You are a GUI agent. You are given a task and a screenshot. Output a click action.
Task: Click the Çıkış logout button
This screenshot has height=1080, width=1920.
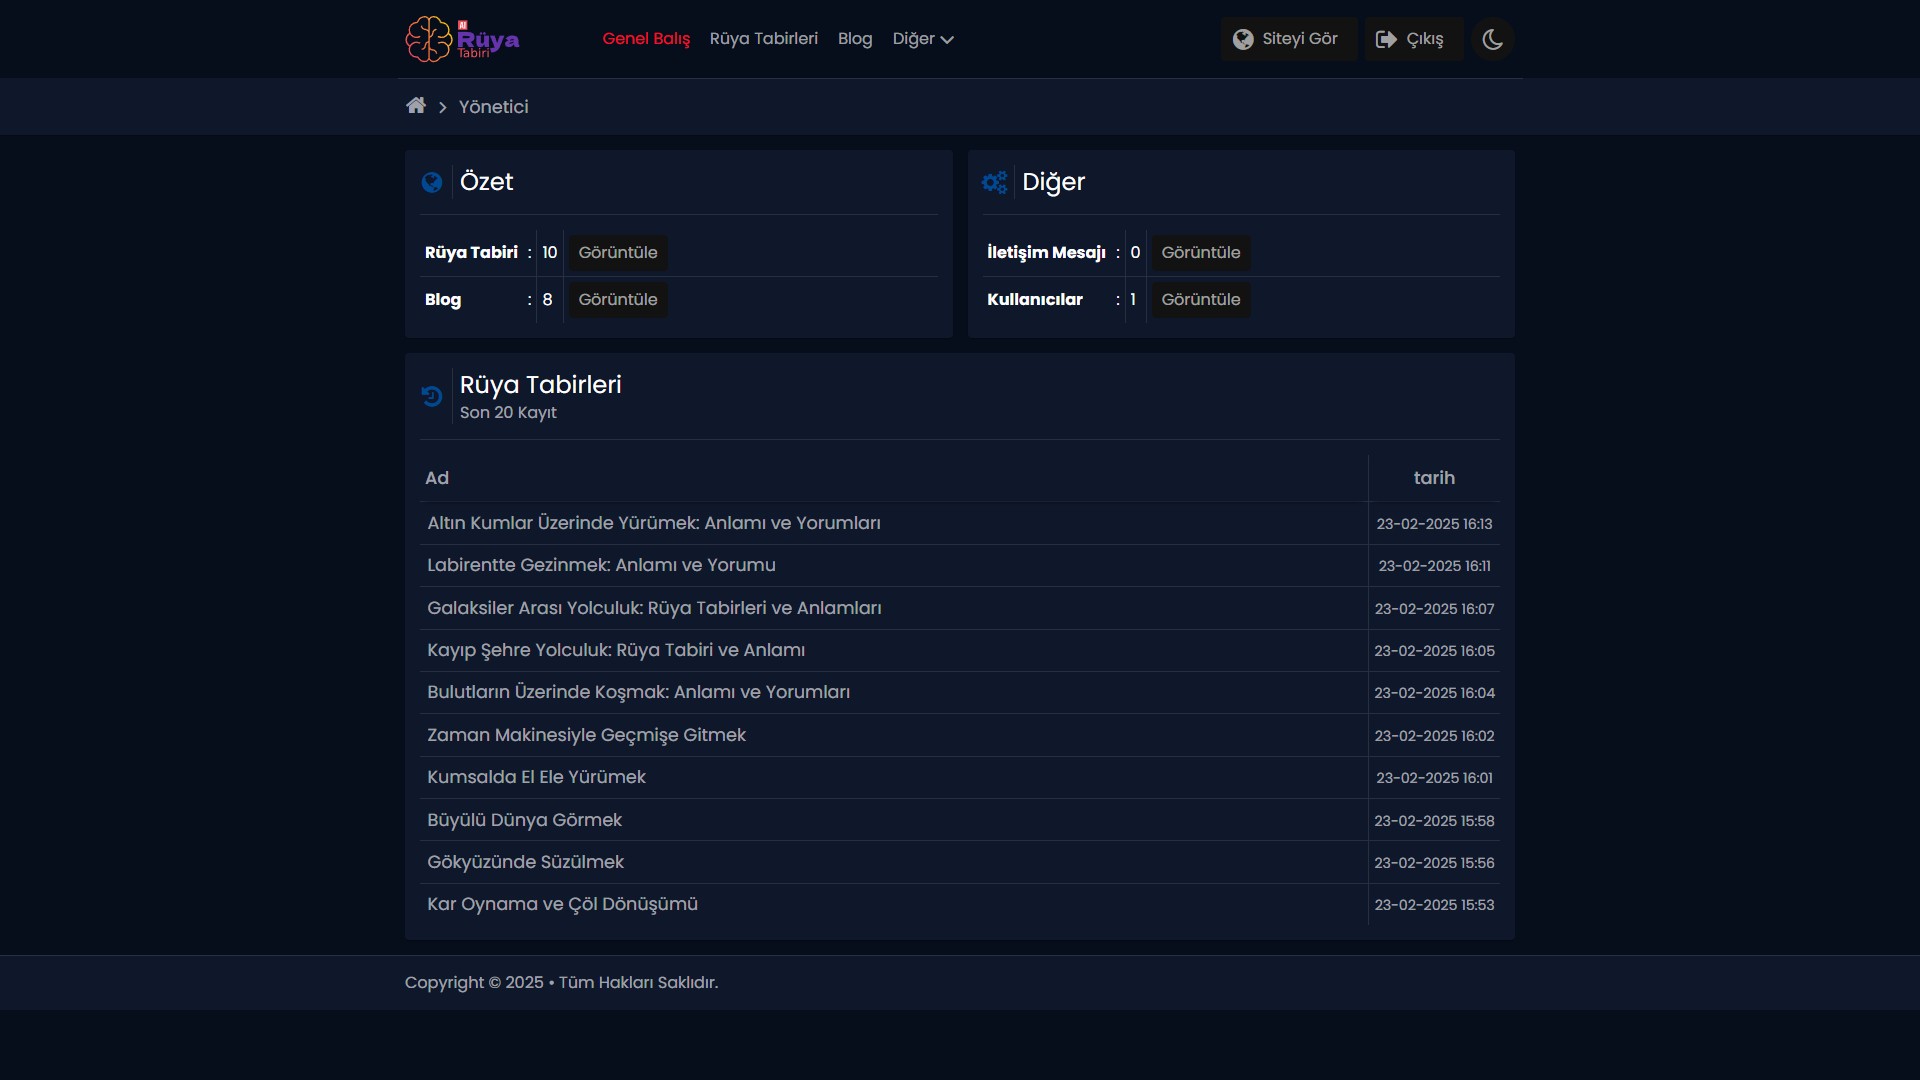[x=1413, y=39]
